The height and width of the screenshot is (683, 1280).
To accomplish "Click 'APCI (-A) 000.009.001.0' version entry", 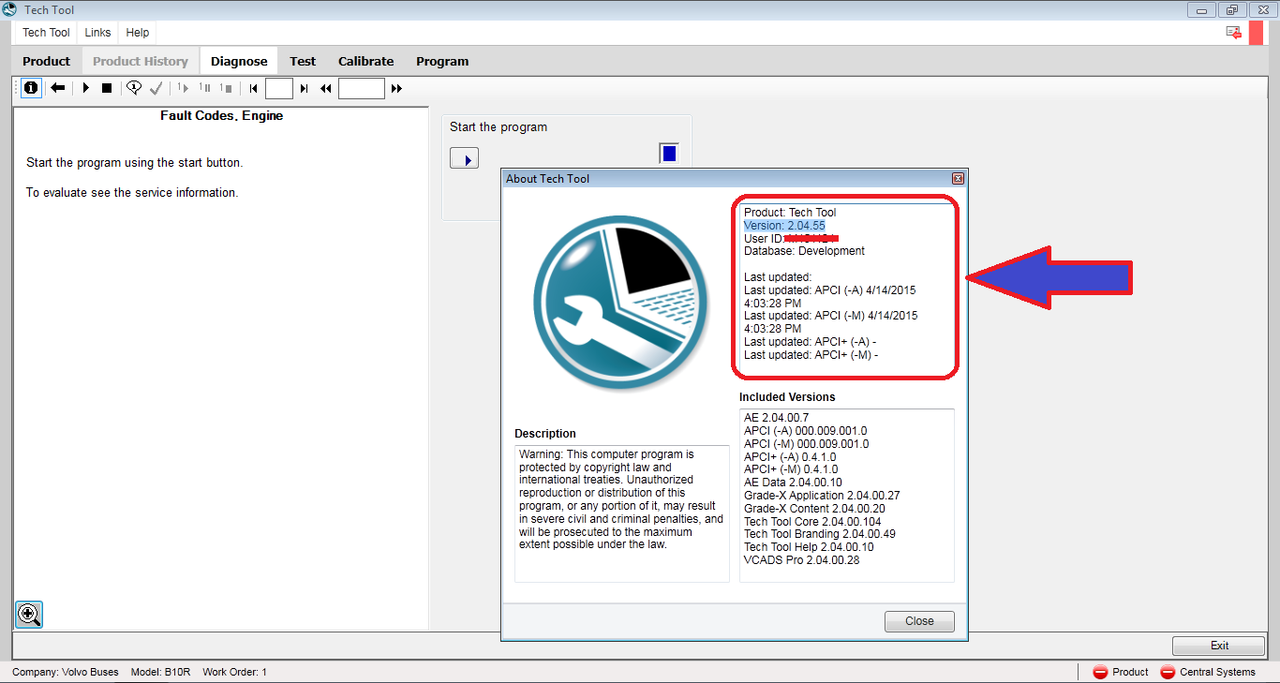I will (x=806, y=430).
